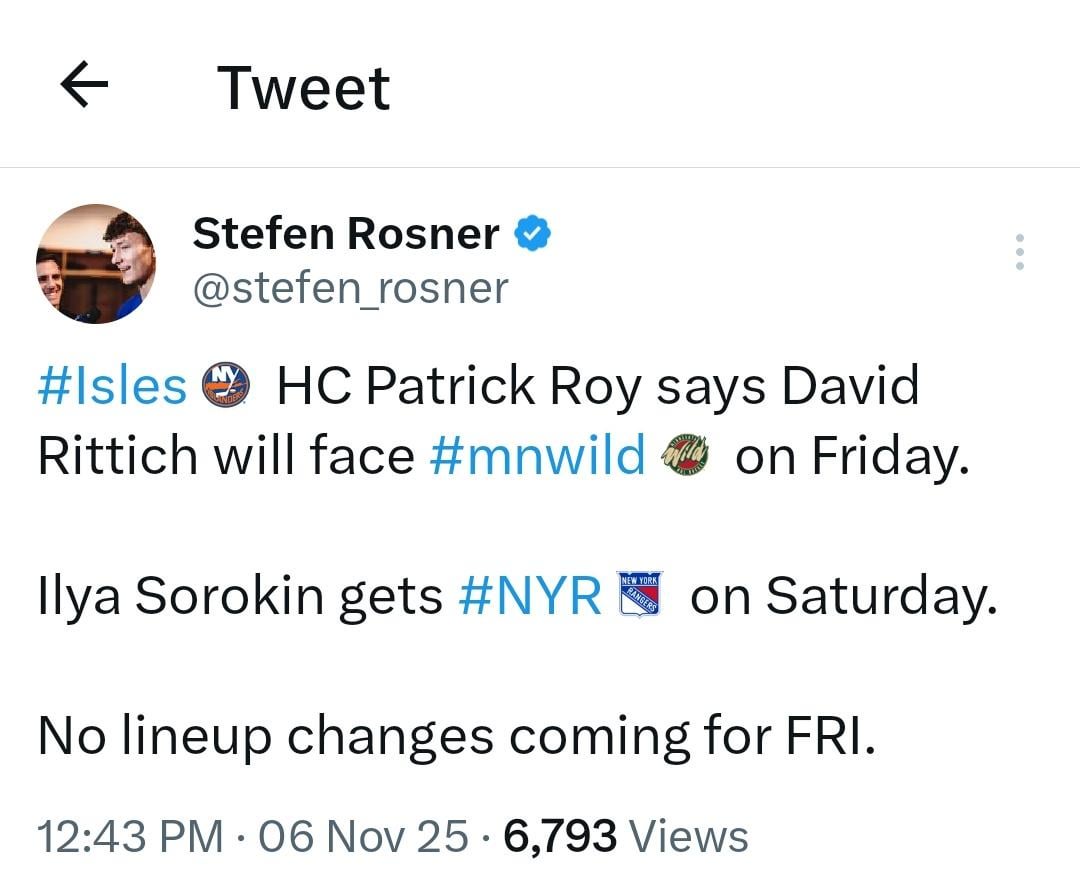
Task: Open Stefen Rosner's profile picture
Action: (x=97, y=262)
